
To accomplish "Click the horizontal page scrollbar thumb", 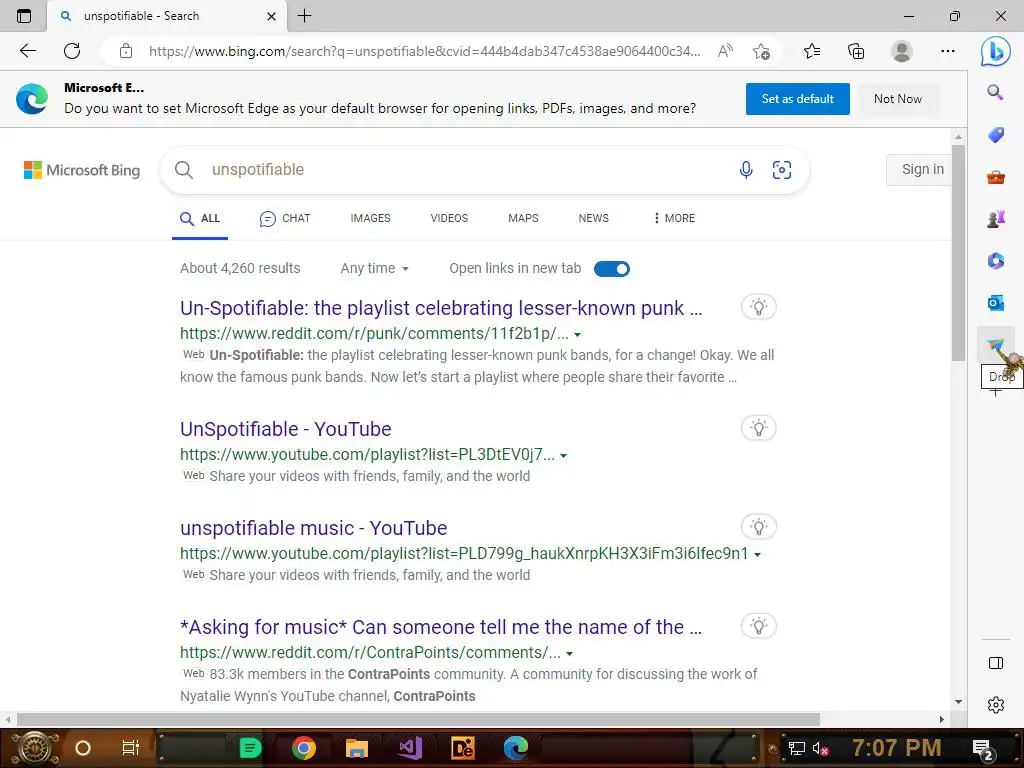I will pos(418,719).
